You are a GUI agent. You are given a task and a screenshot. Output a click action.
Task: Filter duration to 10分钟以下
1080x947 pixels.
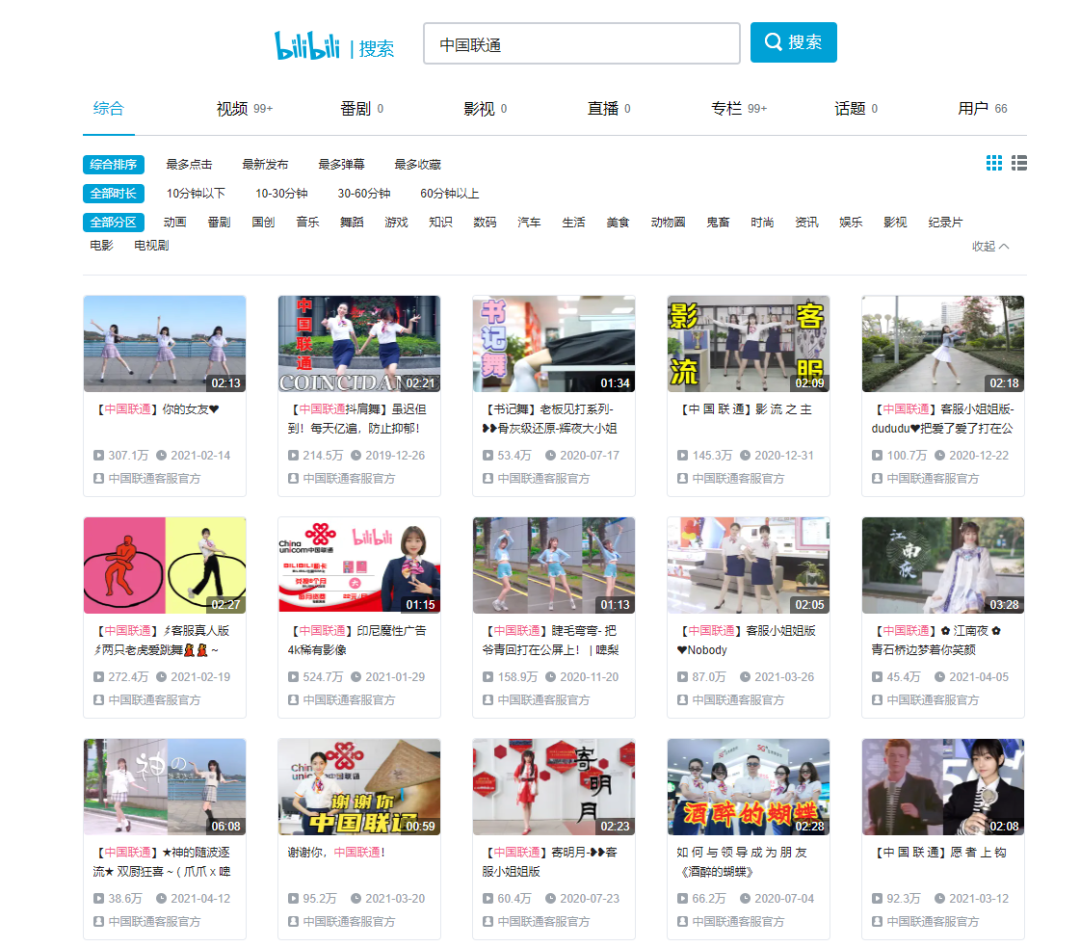(x=196, y=194)
